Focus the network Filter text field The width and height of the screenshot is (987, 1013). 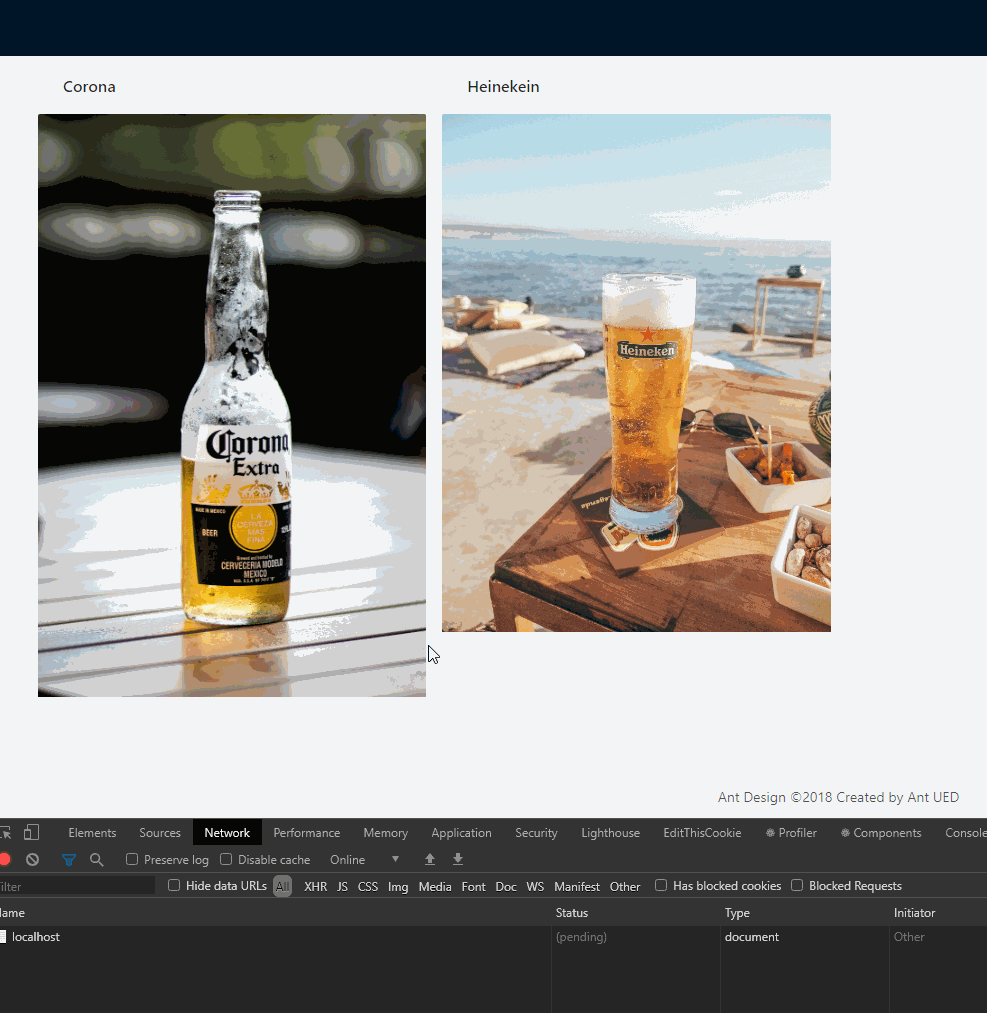pos(77,886)
